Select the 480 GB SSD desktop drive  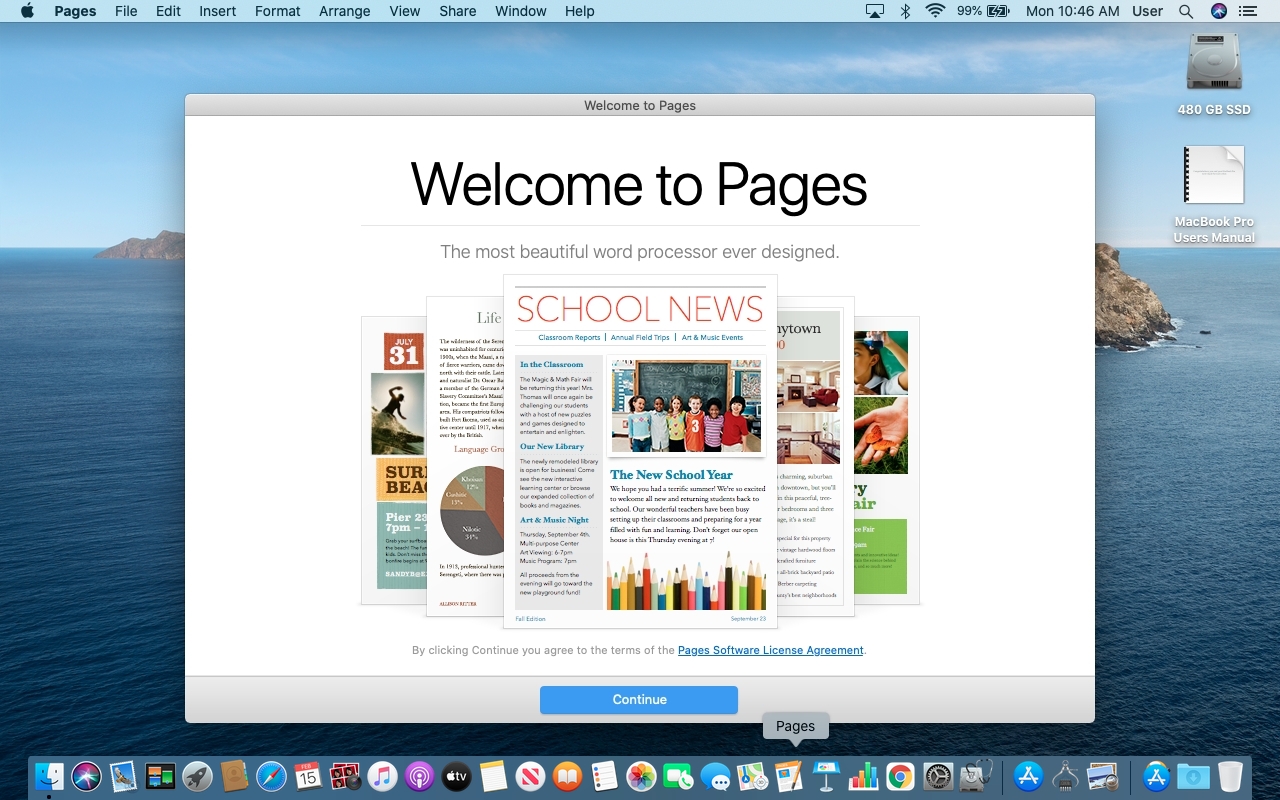1214,72
